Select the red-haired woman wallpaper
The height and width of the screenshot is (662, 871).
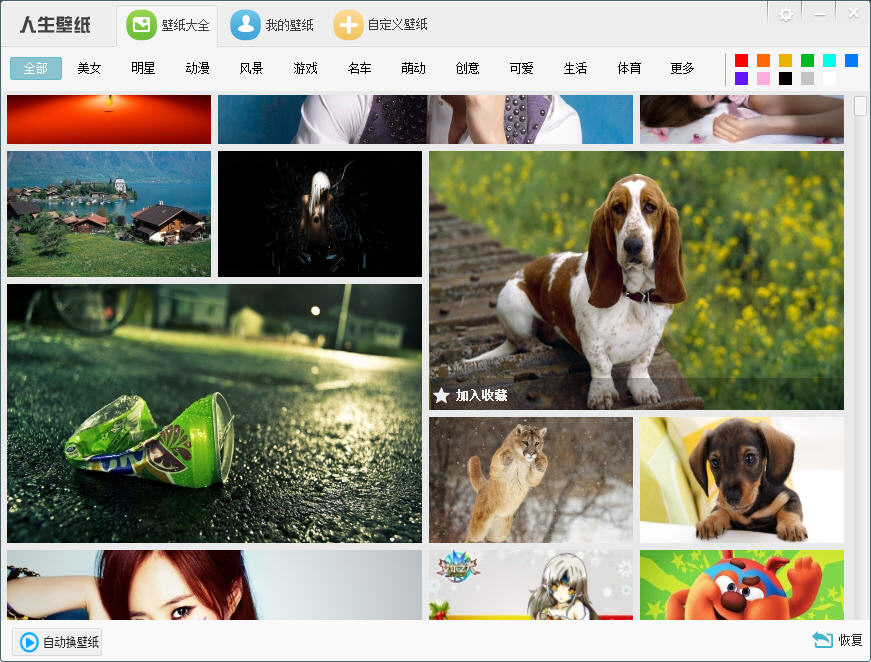(x=214, y=585)
